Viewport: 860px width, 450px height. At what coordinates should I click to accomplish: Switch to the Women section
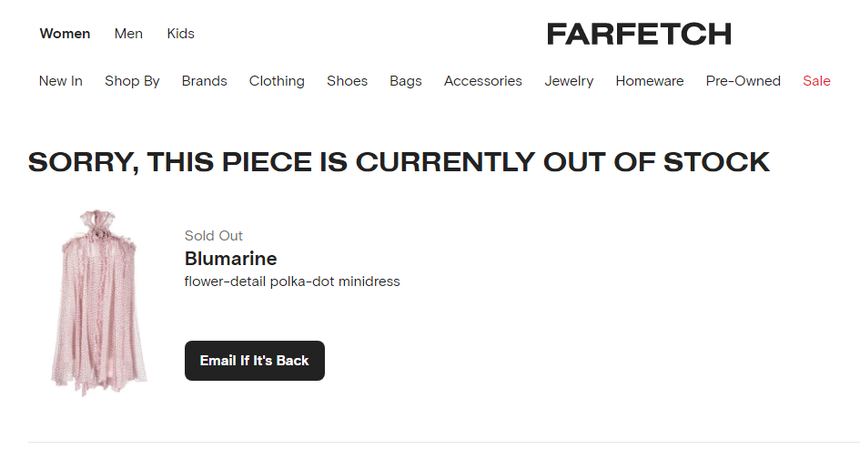(x=65, y=34)
